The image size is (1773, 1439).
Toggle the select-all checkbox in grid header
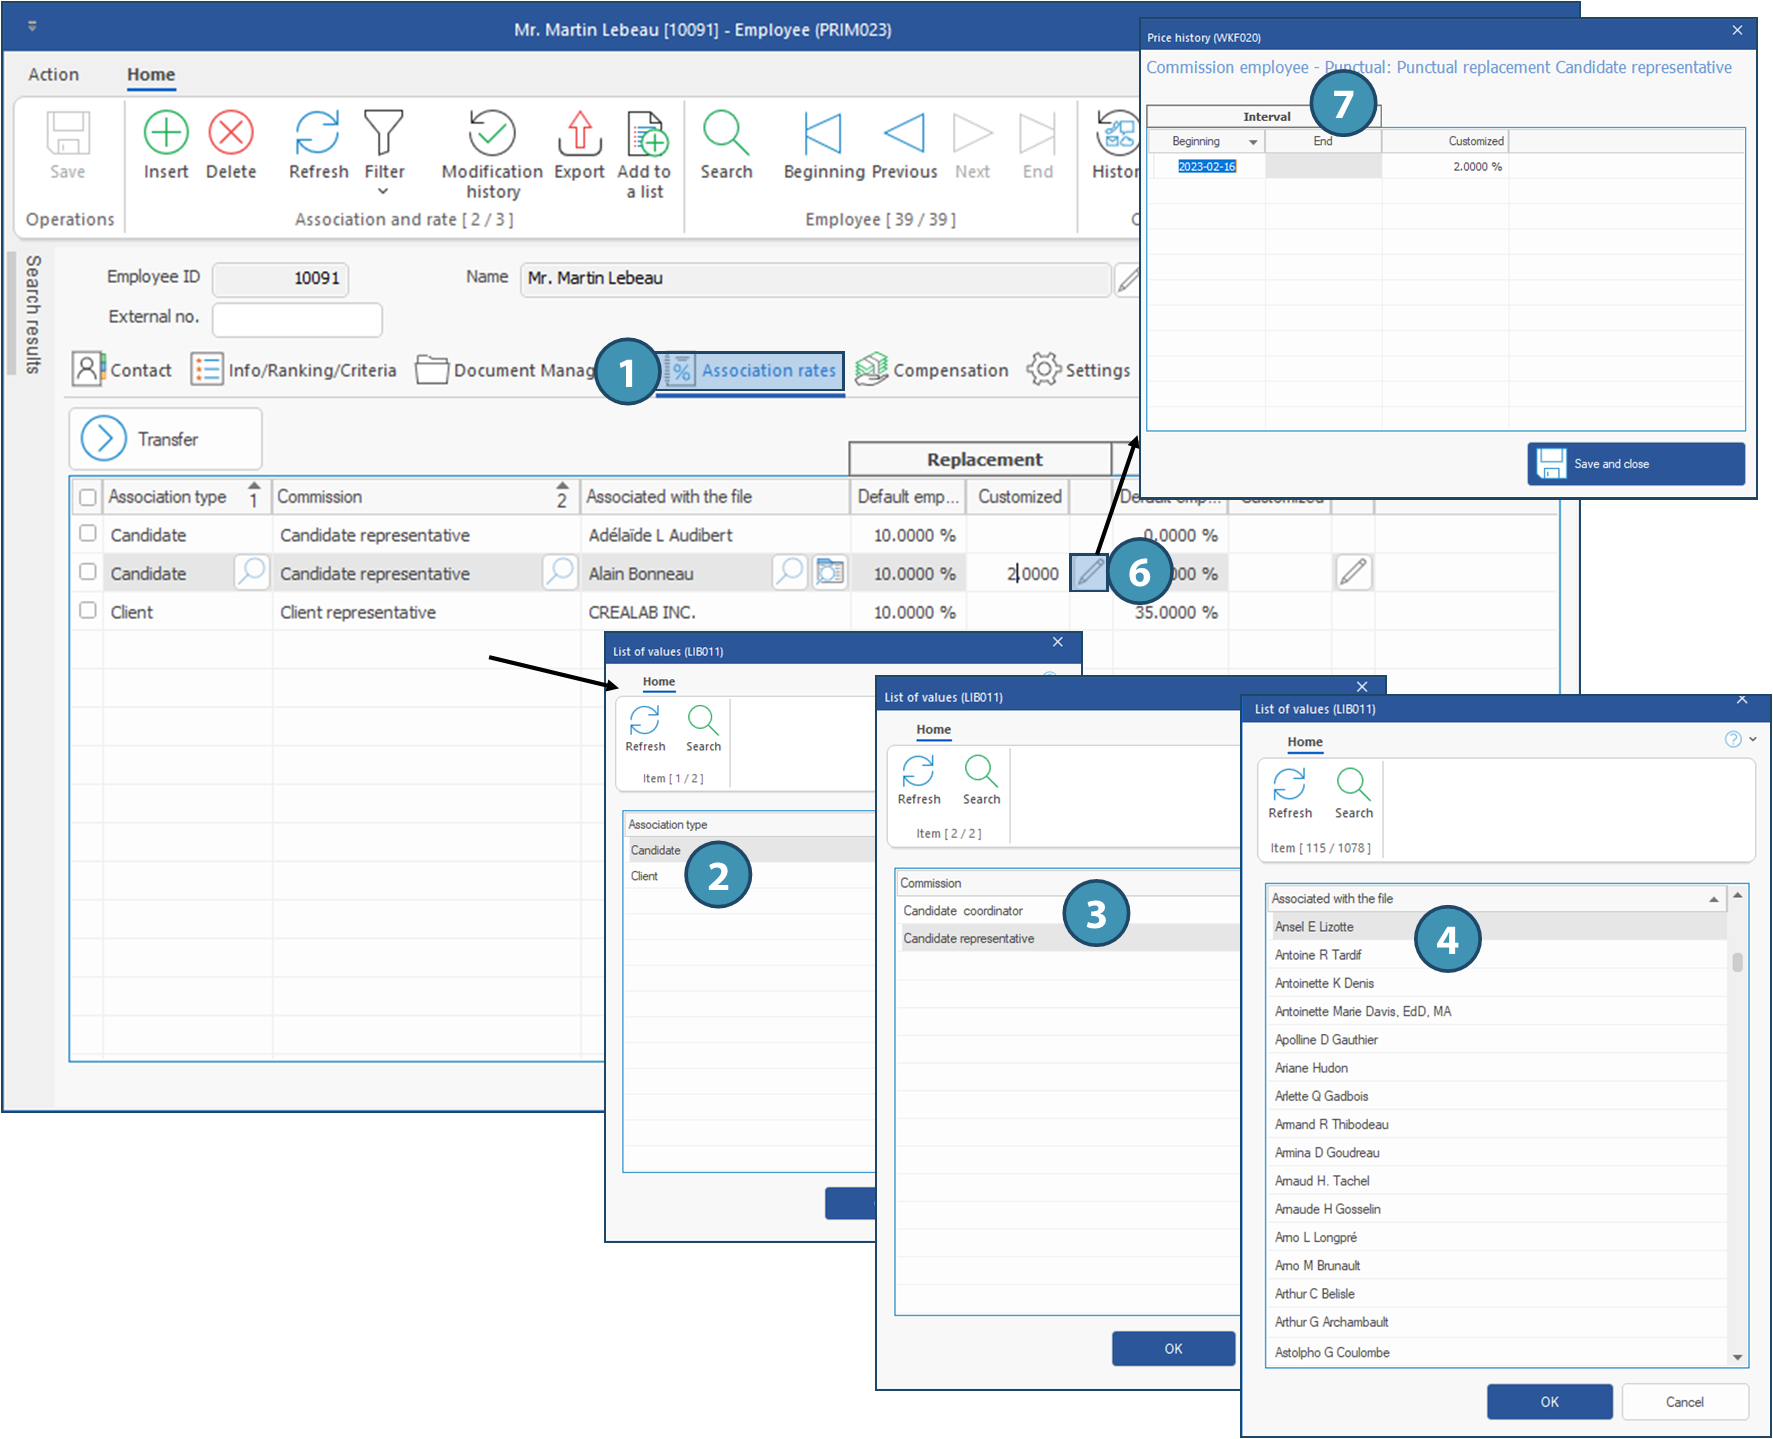(x=88, y=497)
